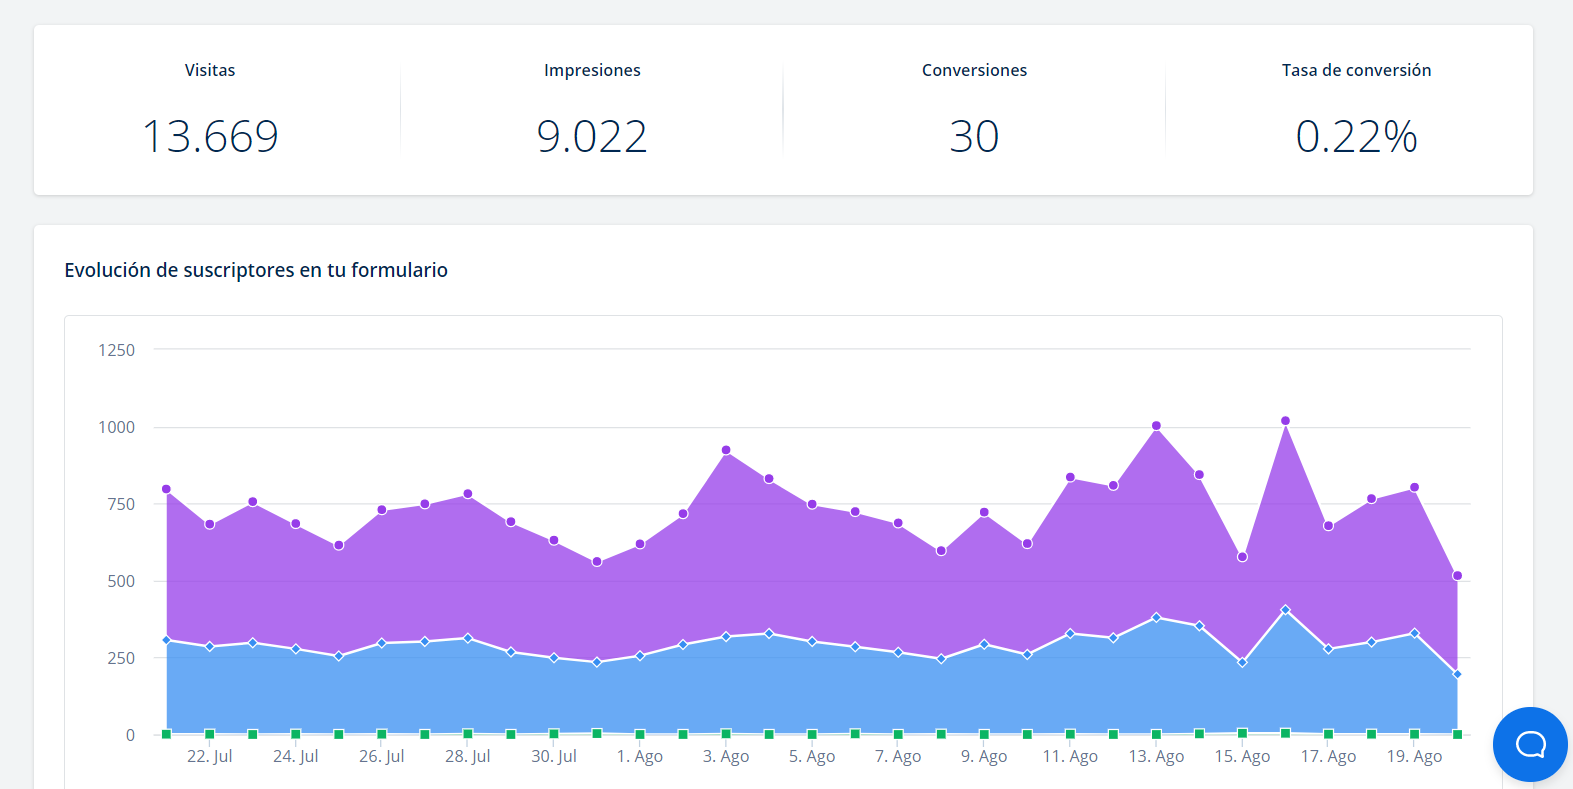Click the y-axis label 750

click(121, 504)
